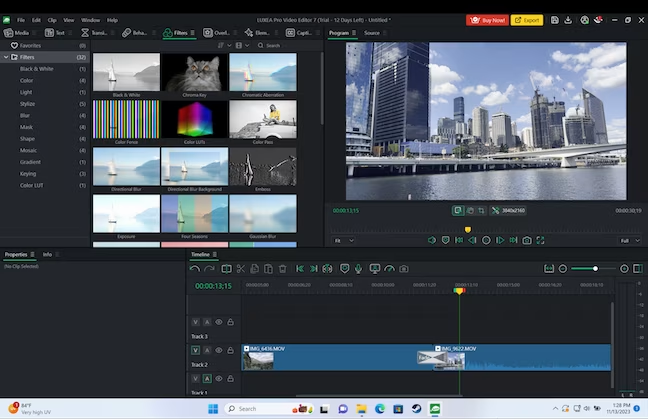648x419 pixels.
Task: Click the volume speaker icon under preview
Action: point(432,240)
